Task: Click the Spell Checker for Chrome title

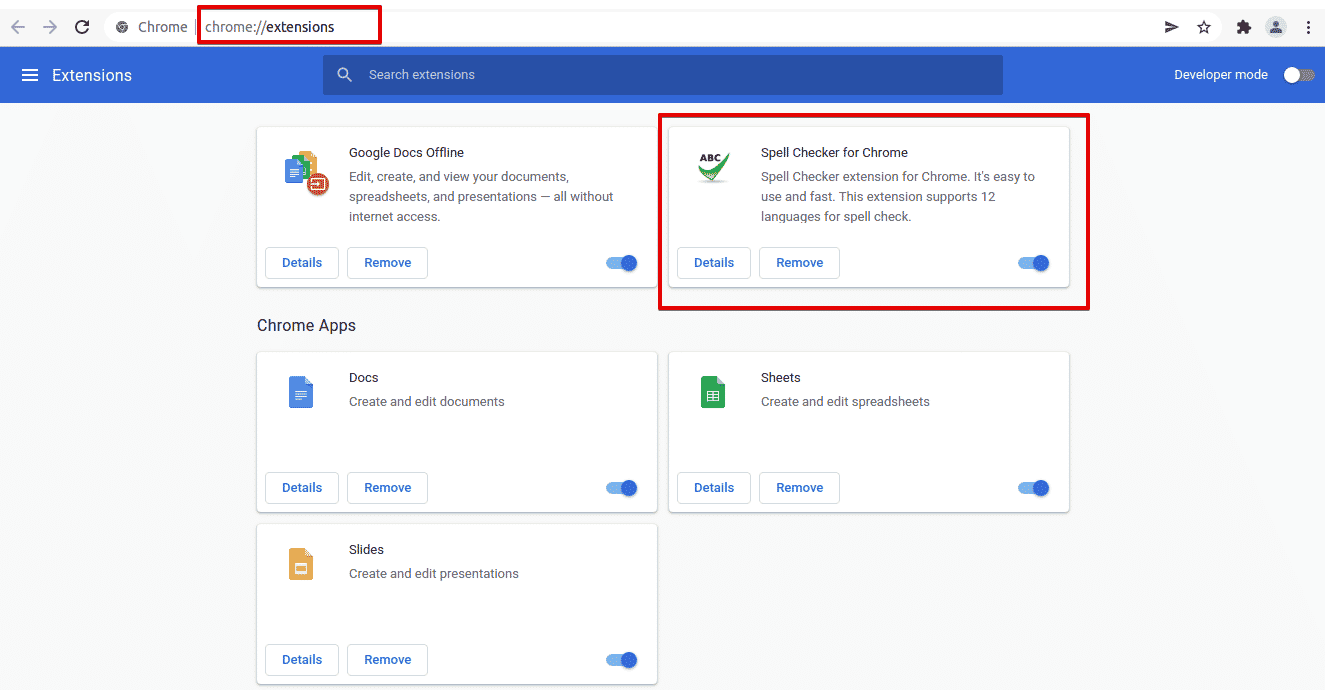Action: coord(834,153)
